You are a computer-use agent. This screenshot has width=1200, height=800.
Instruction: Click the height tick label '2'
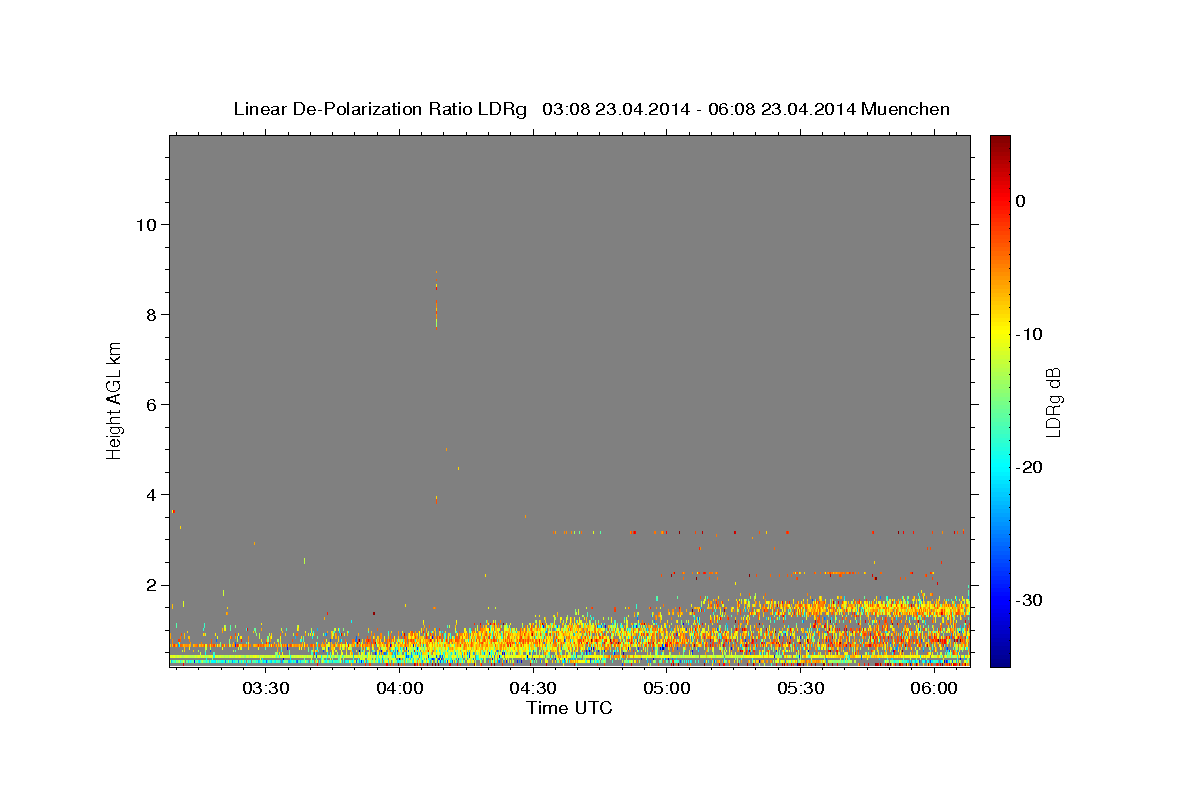[152, 585]
